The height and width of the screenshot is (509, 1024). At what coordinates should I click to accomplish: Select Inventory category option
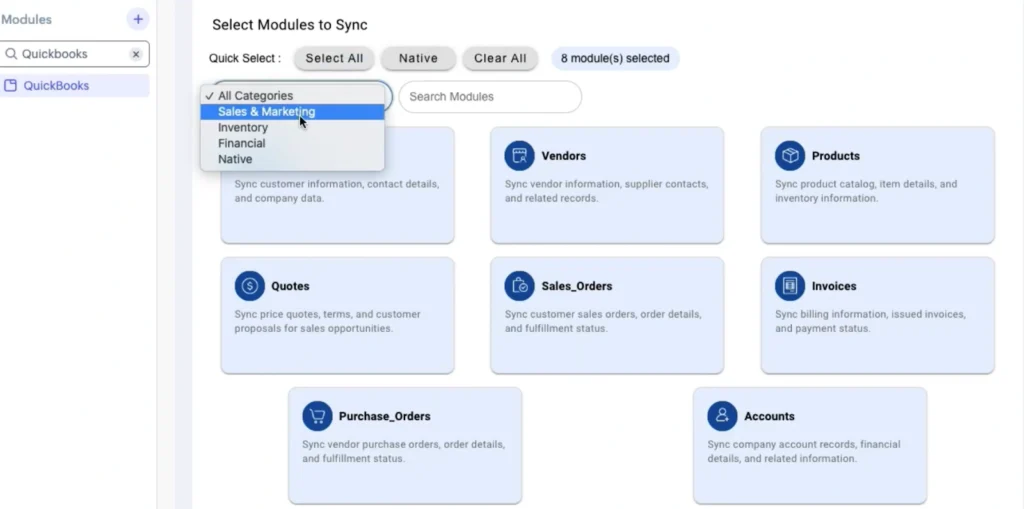point(293,127)
